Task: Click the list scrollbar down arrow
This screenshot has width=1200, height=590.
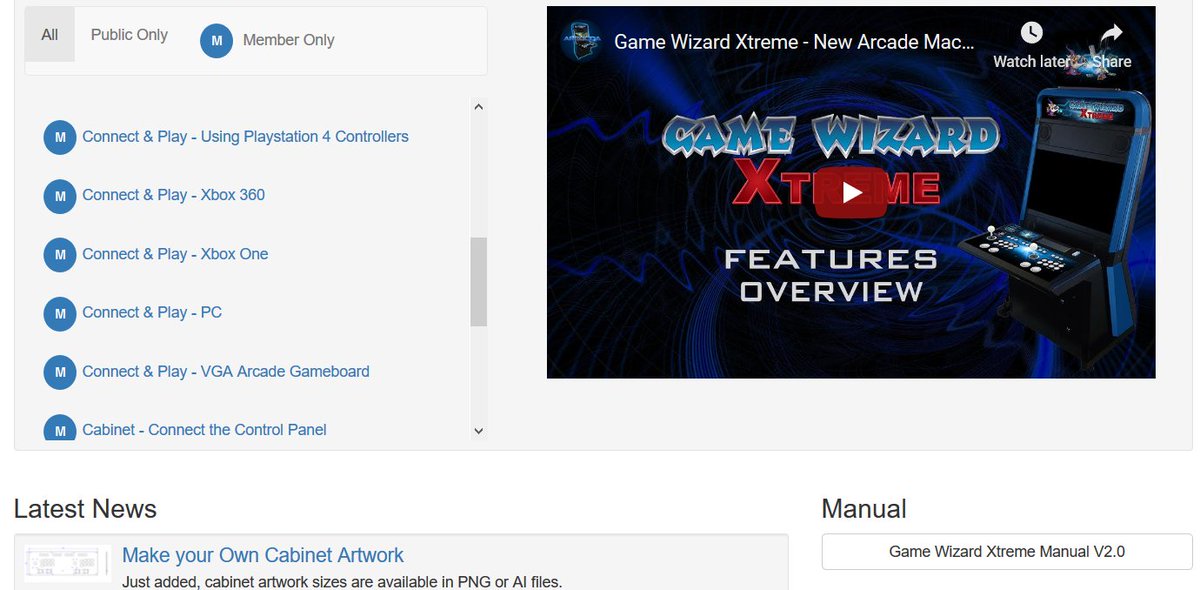Action: tap(478, 431)
